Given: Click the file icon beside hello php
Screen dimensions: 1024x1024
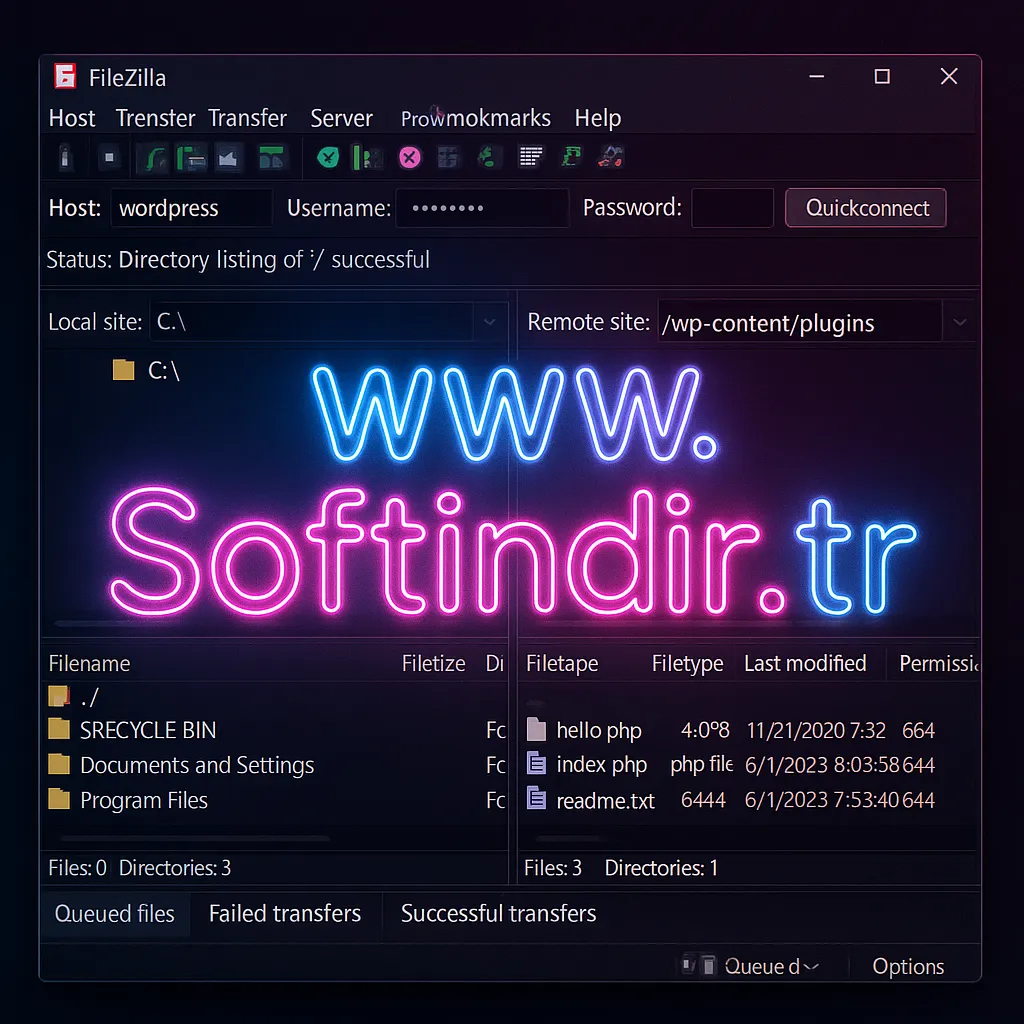Looking at the screenshot, I should point(536,729).
